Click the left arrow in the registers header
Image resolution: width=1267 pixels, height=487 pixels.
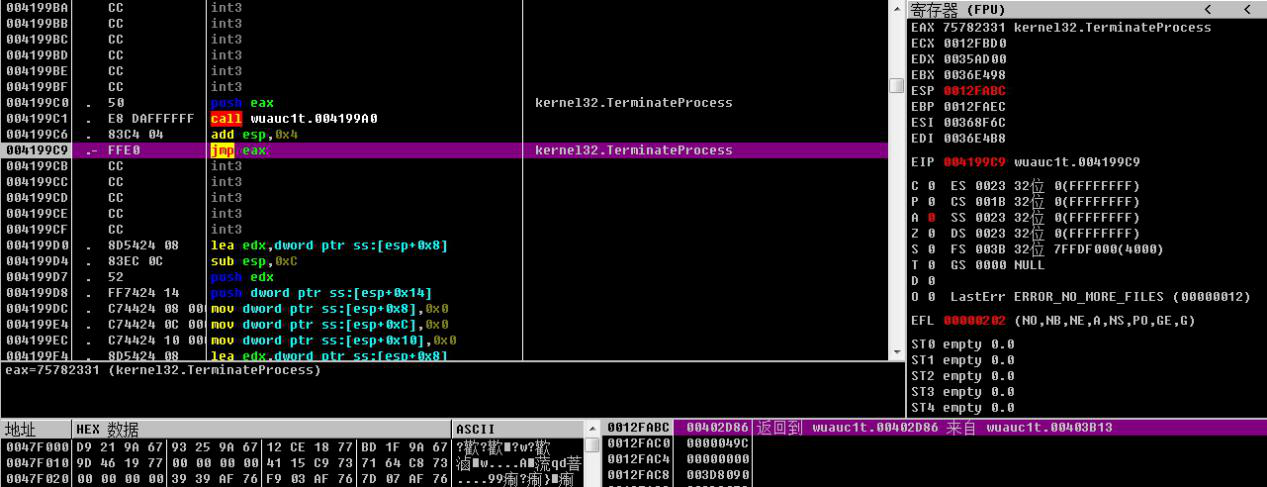pyautogui.click(x=1206, y=10)
